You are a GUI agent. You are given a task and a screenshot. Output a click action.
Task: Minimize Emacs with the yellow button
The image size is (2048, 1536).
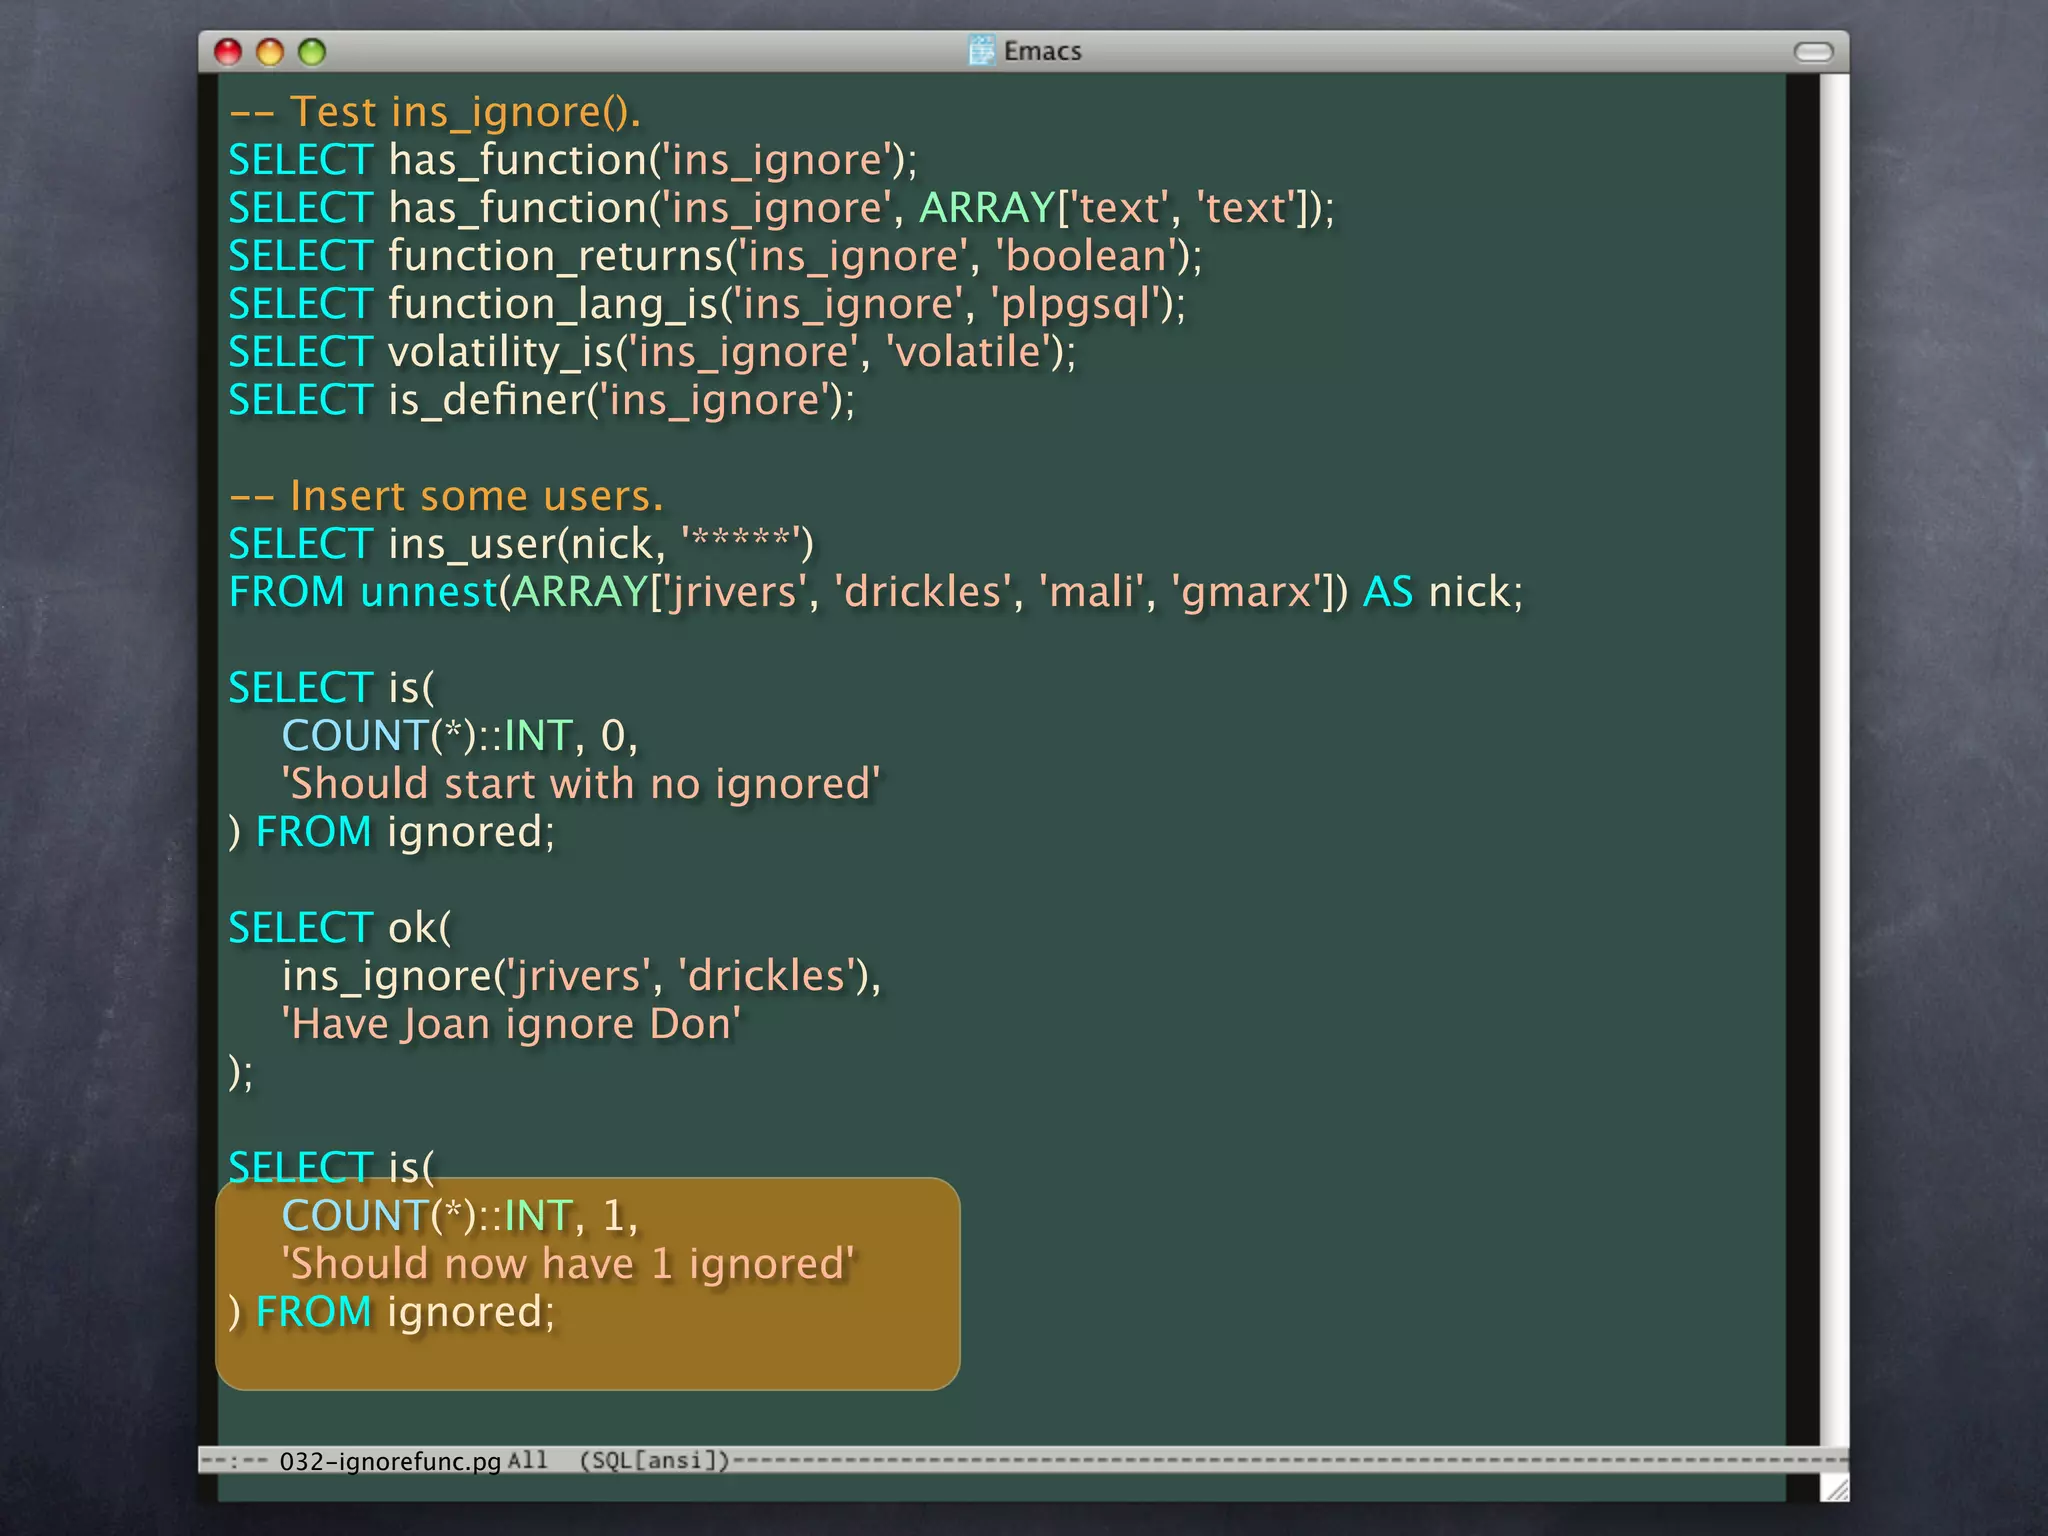[x=270, y=52]
